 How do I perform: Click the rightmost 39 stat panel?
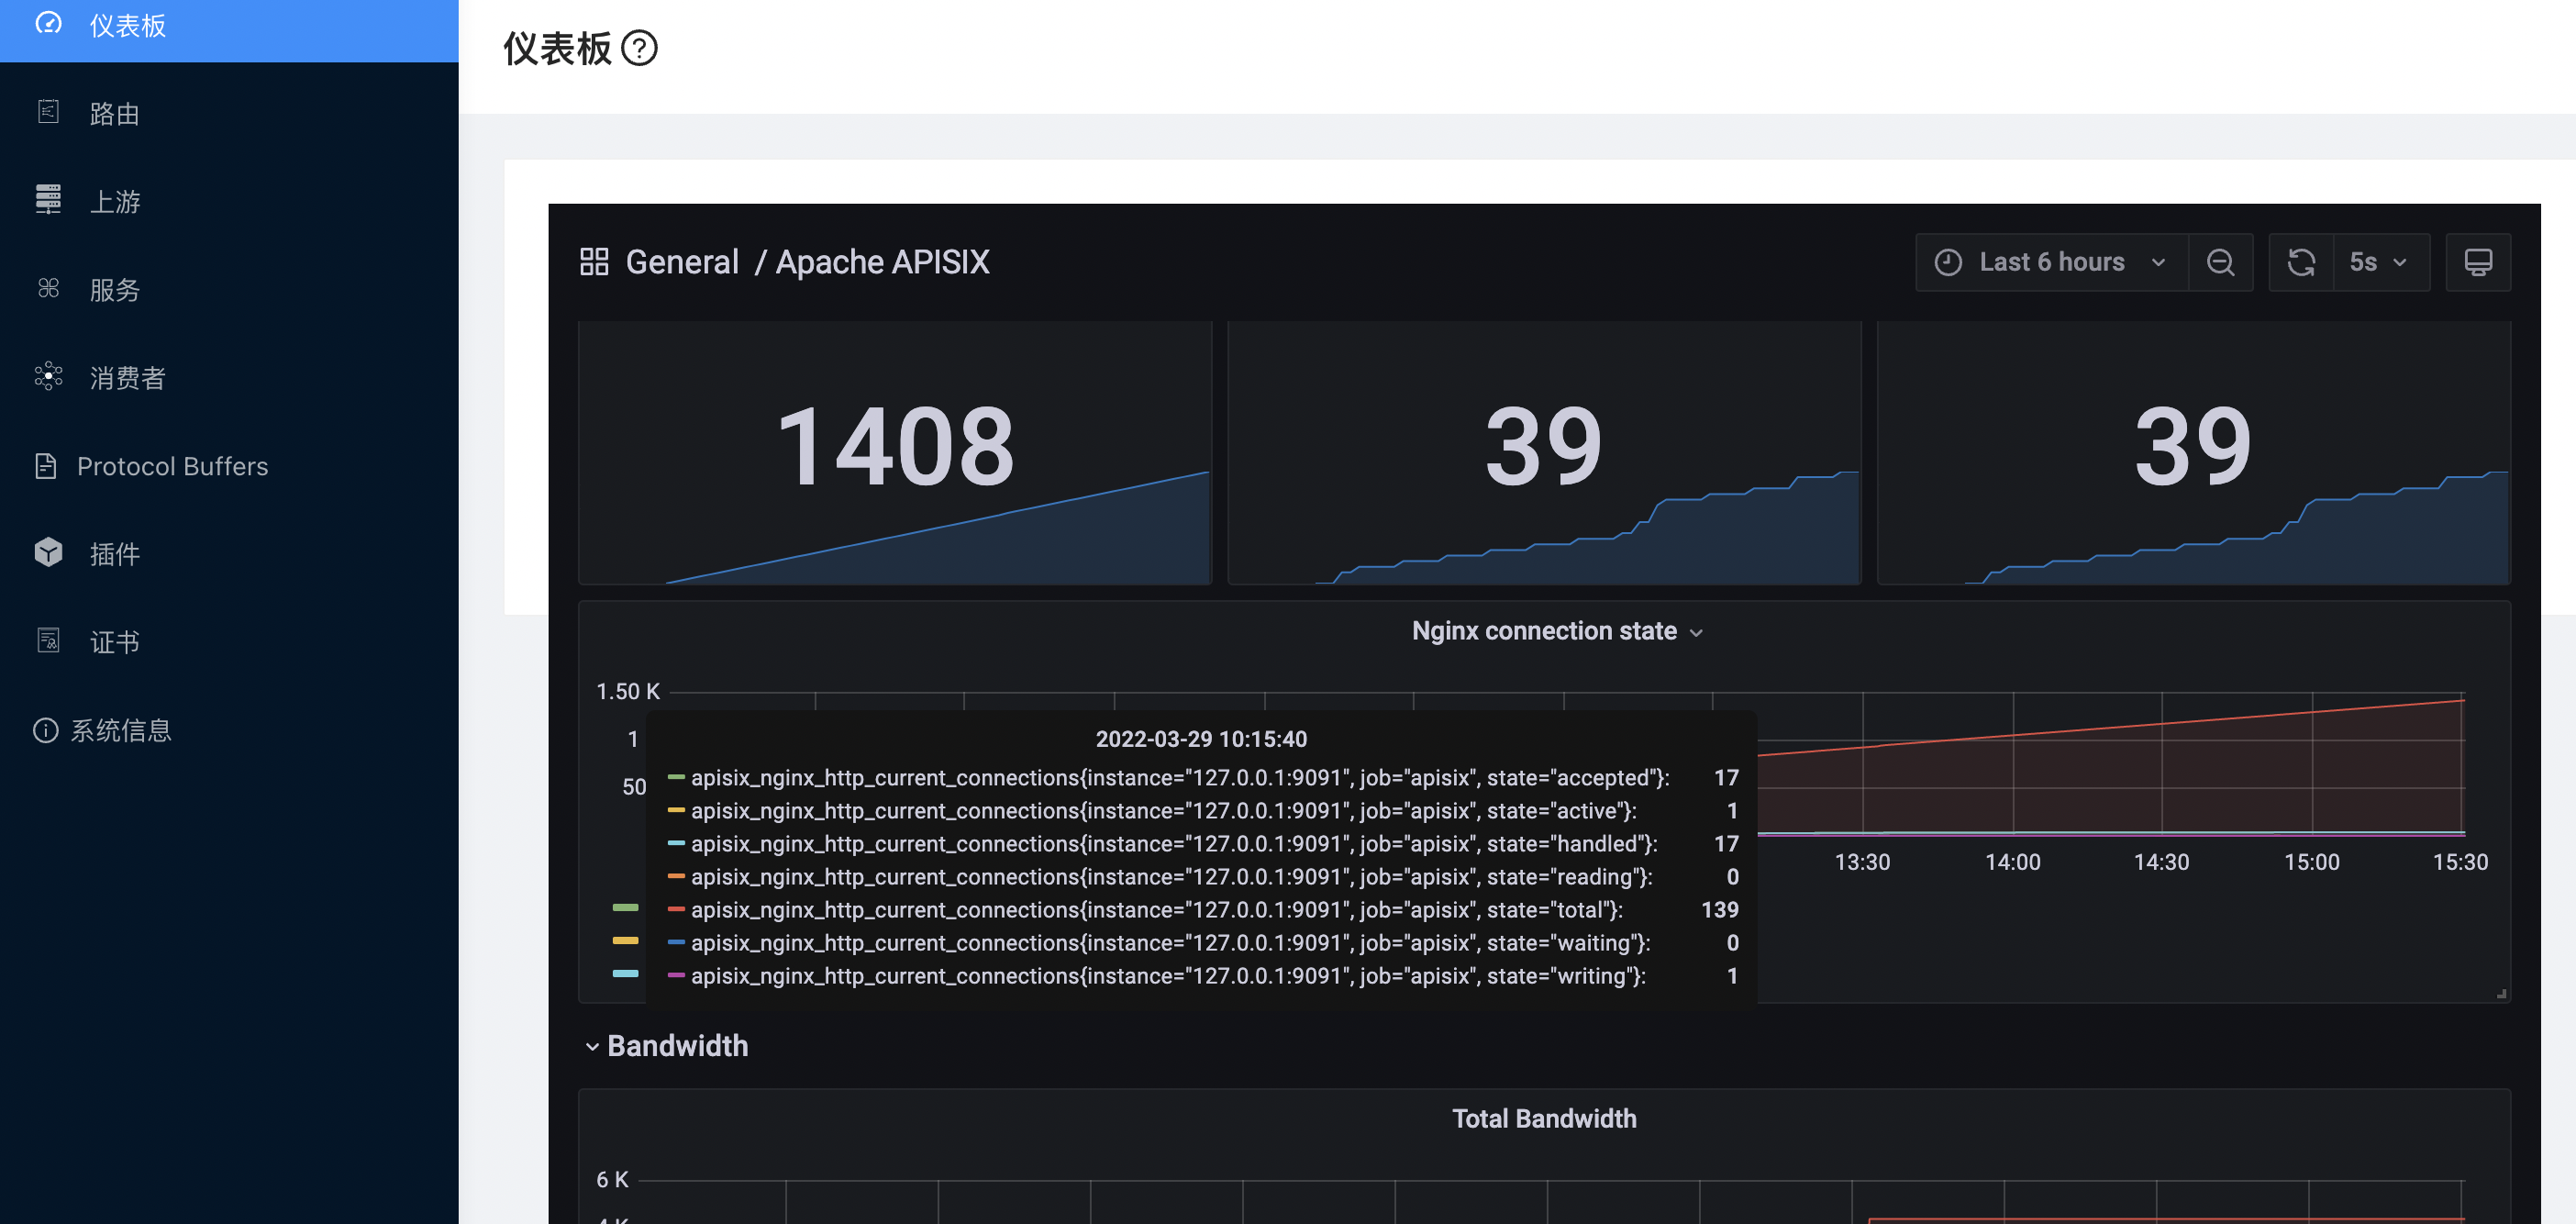tap(2193, 452)
